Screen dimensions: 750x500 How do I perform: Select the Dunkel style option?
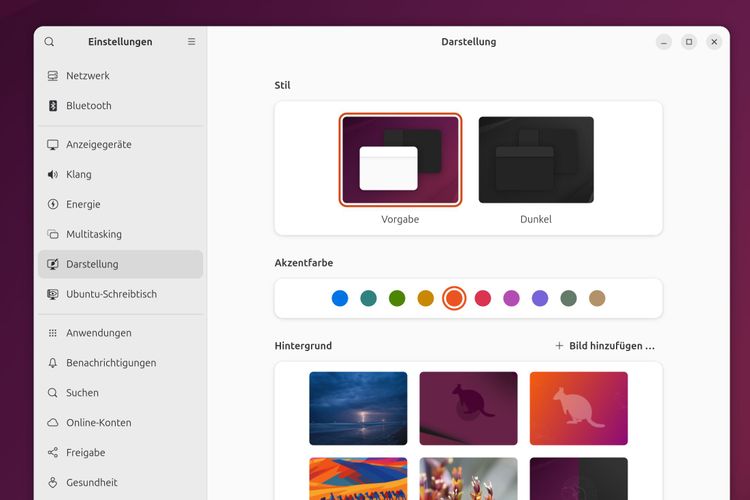point(536,160)
